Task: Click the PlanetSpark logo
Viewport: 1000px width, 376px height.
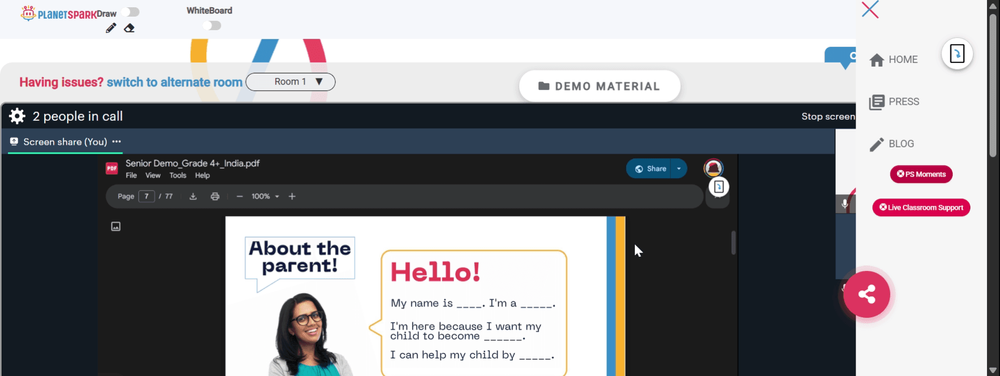Action: pos(59,13)
